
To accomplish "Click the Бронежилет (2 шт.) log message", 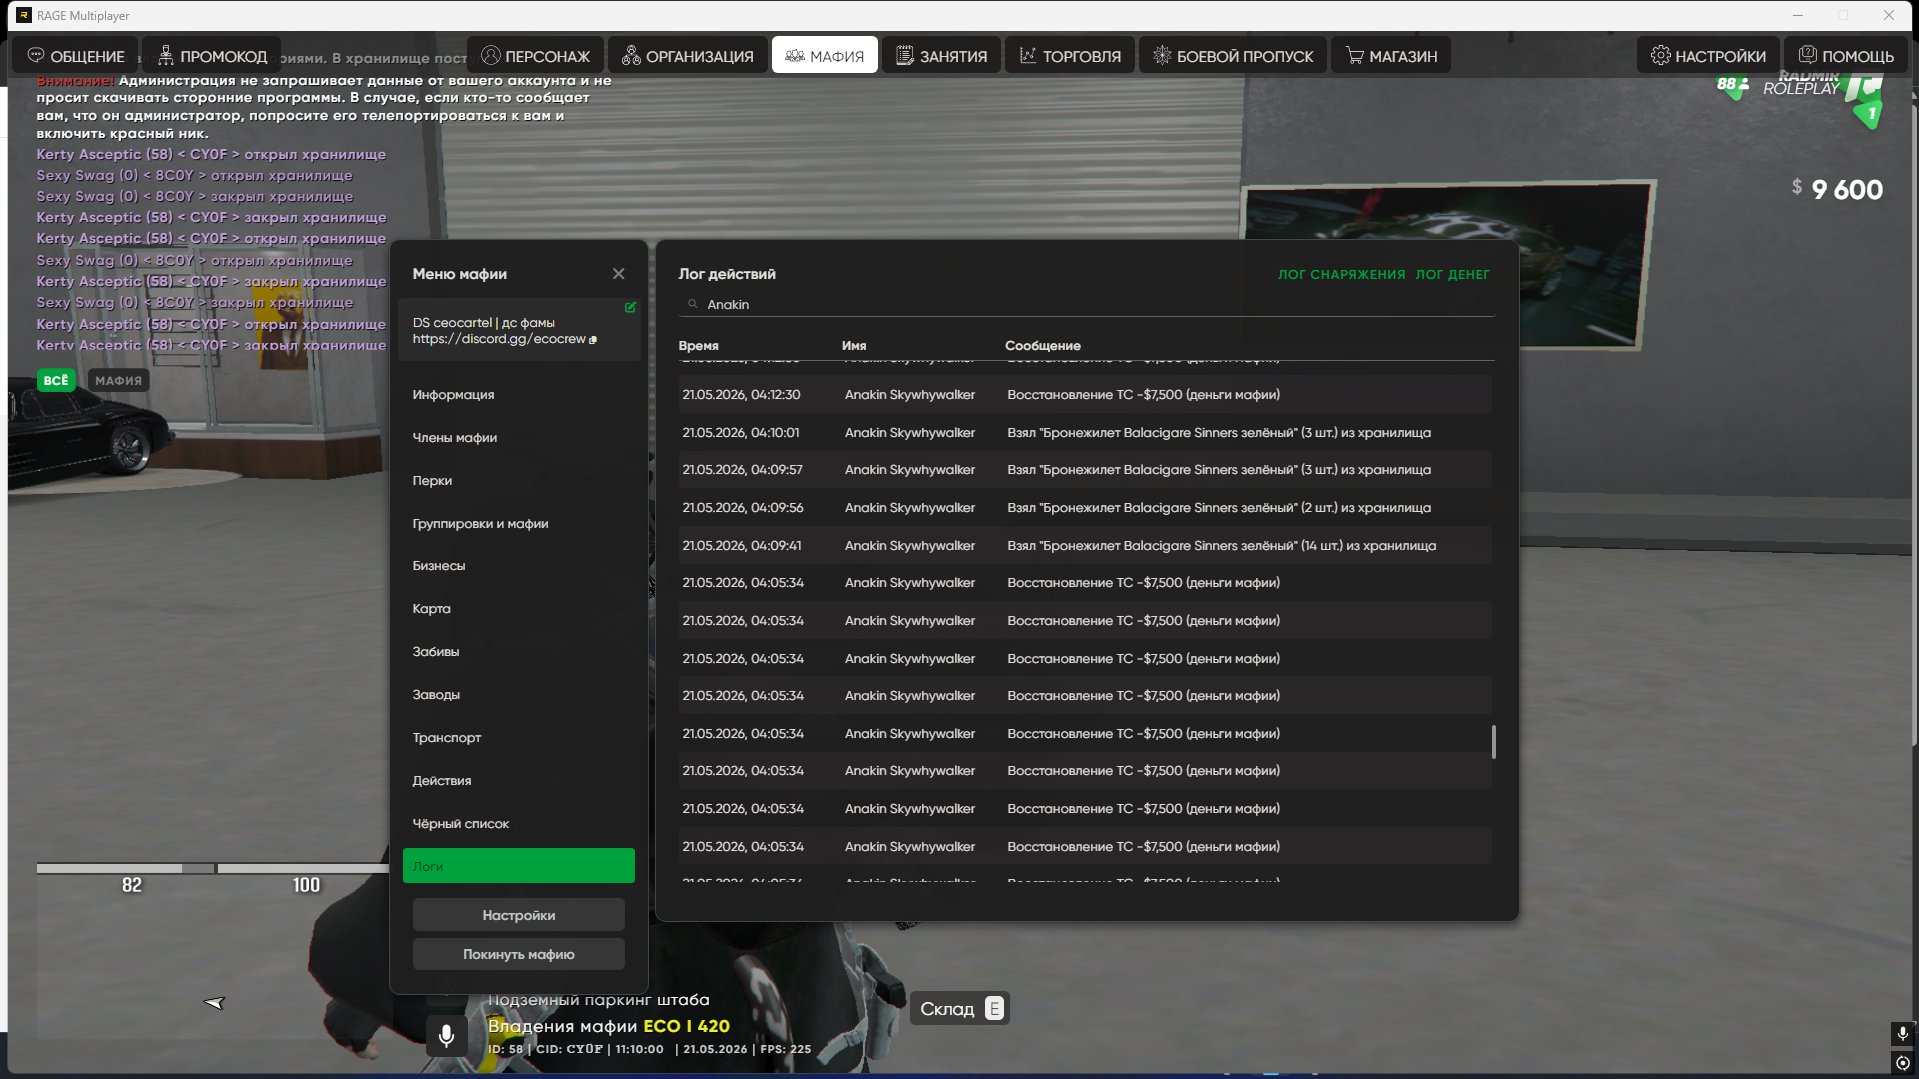I will point(1218,508).
